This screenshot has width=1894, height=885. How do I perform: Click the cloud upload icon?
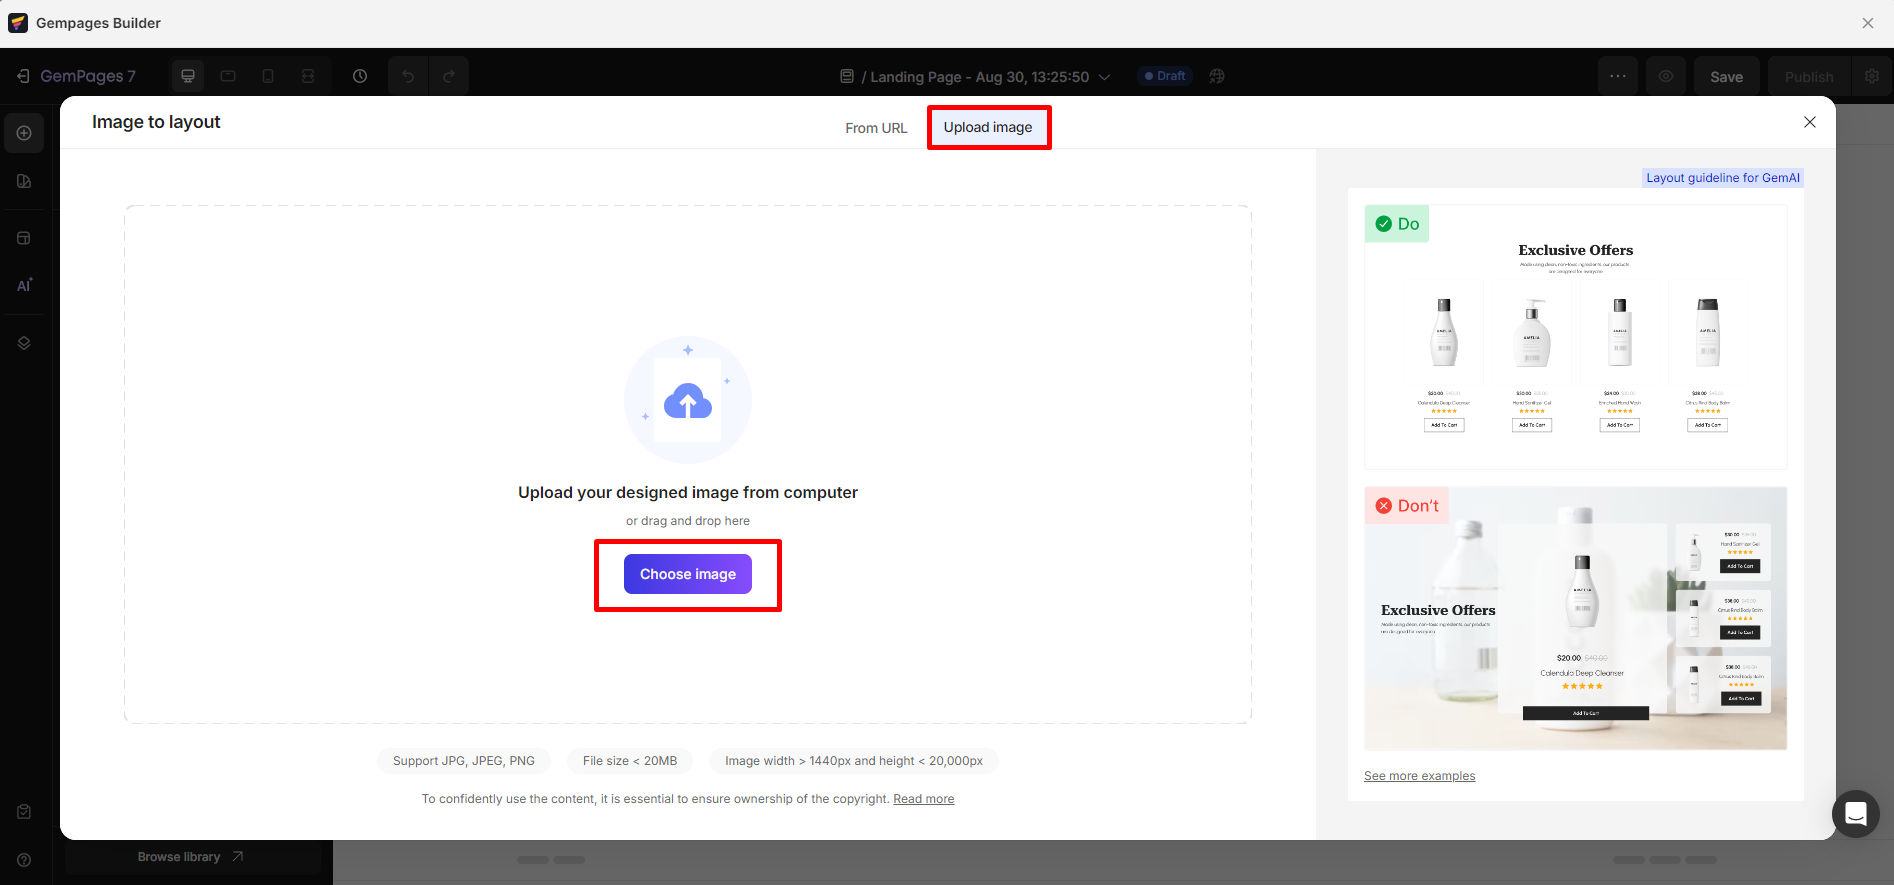pyautogui.click(x=687, y=401)
